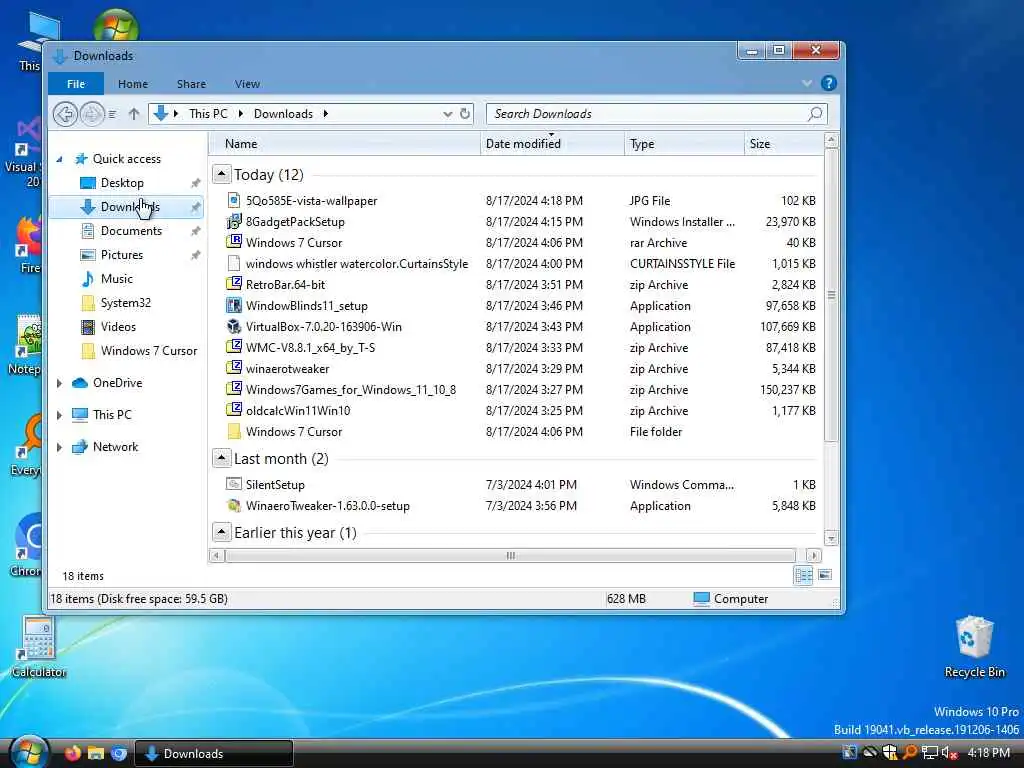Go up one folder level

(134, 114)
